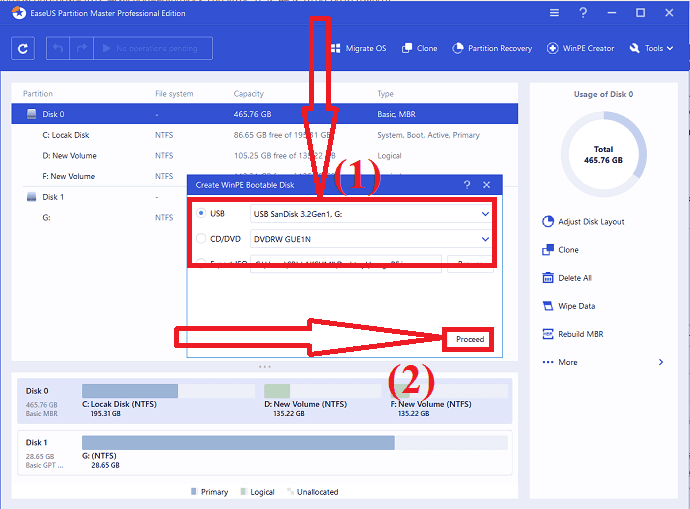Select the 'D: New Volume' partition row

click(264, 156)
